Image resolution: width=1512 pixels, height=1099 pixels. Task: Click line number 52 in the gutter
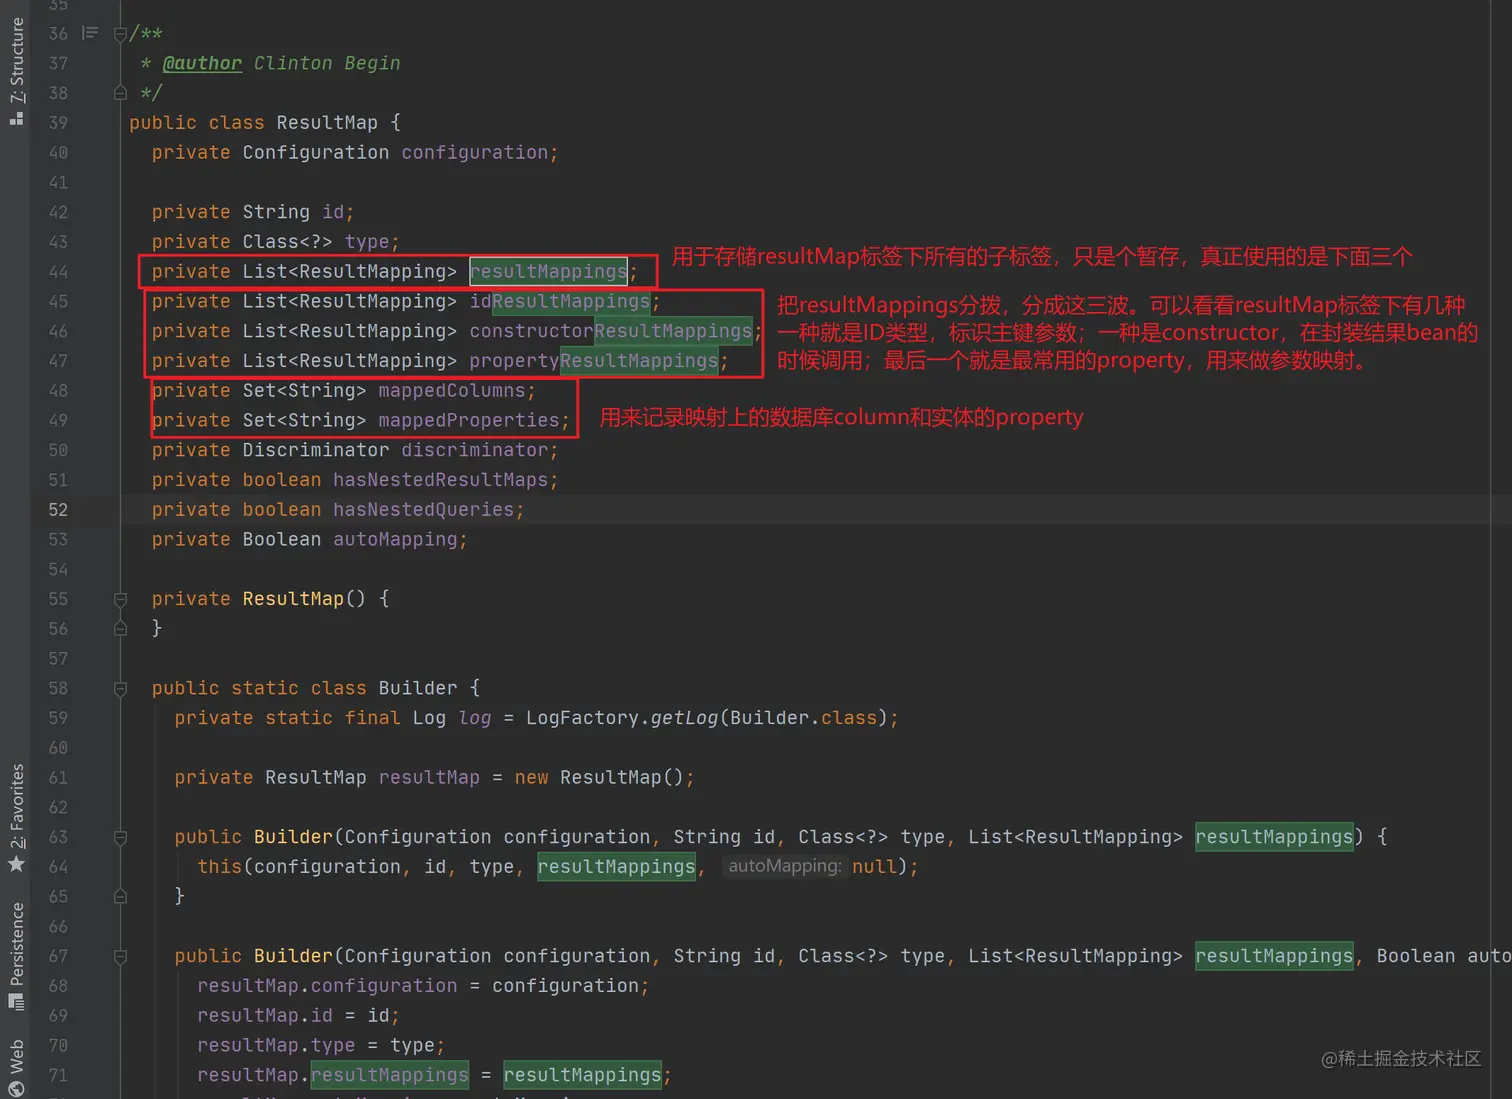59,509
